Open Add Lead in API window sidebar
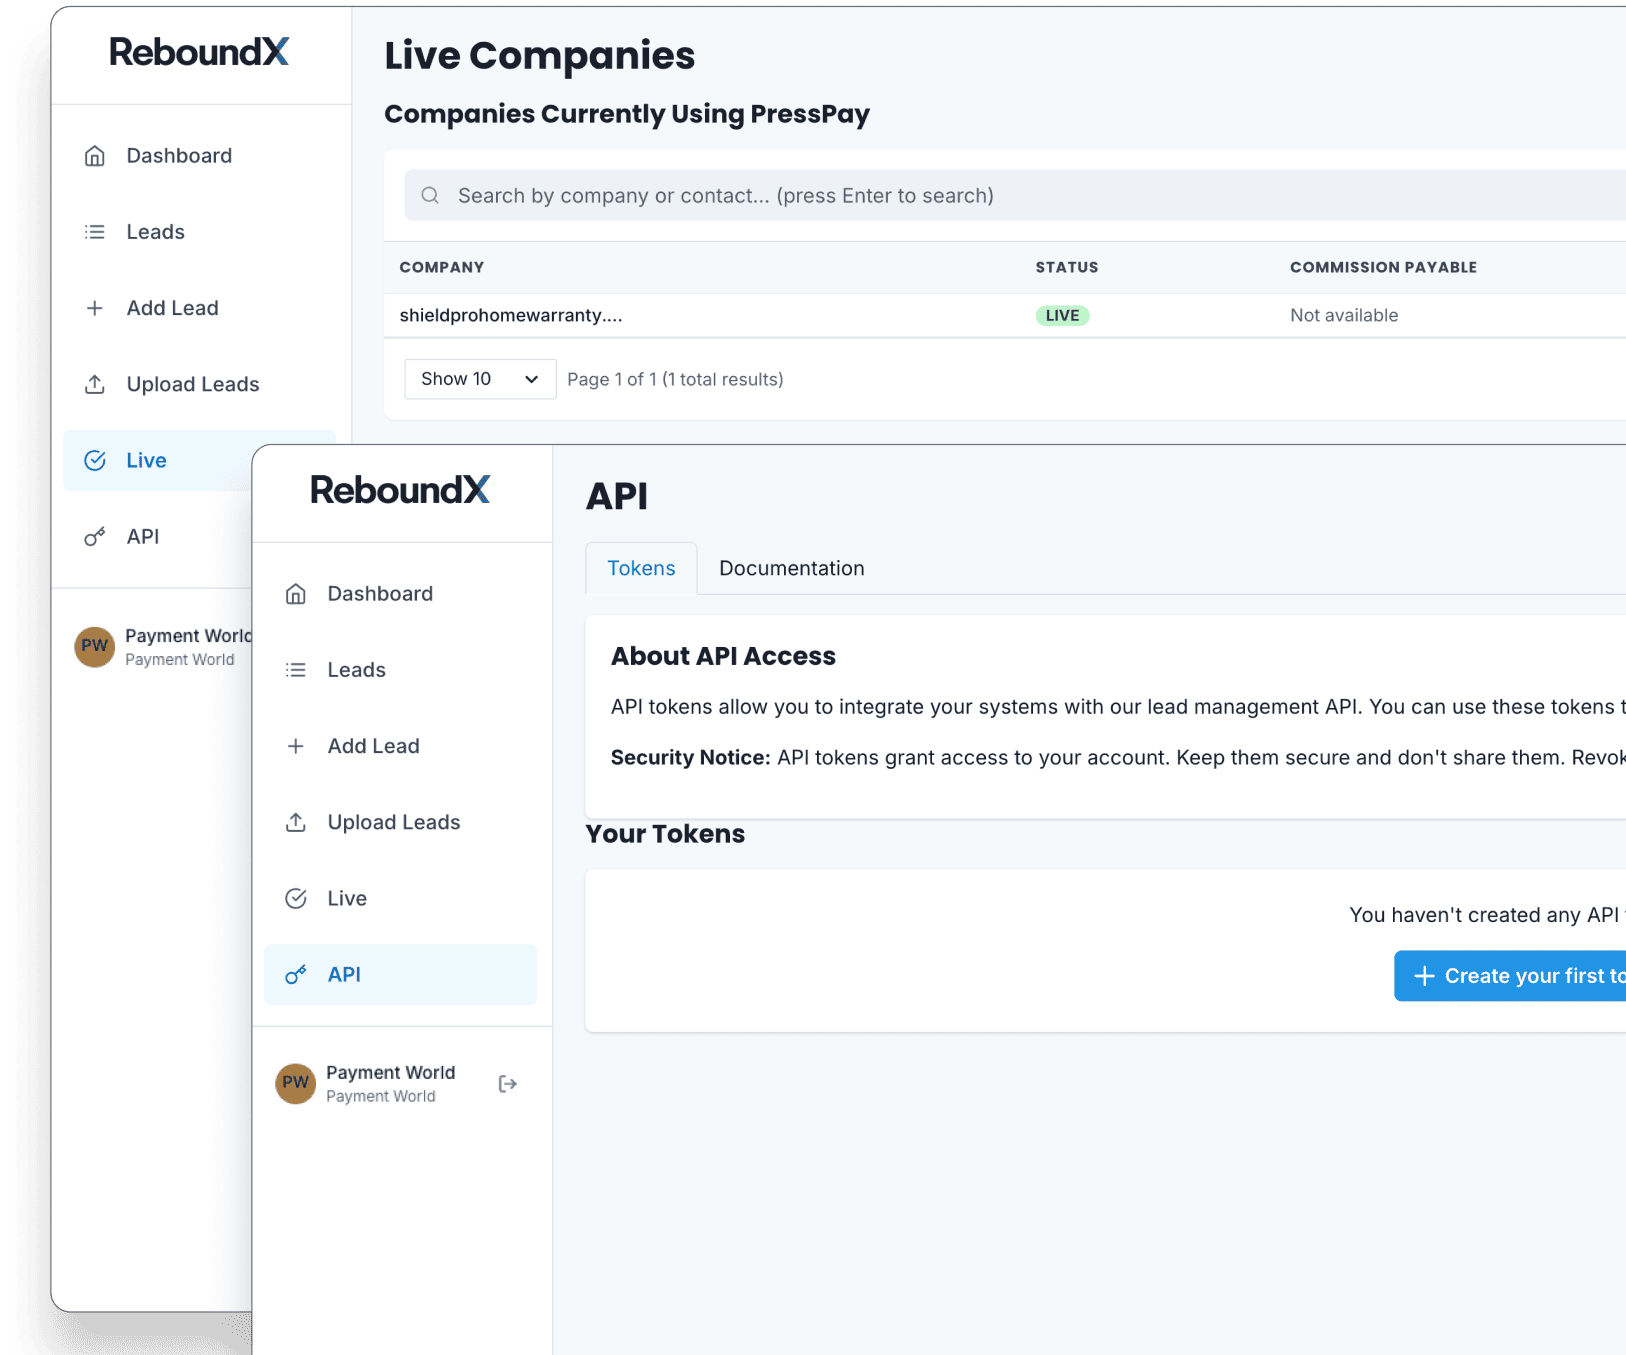 pos(400,746)
